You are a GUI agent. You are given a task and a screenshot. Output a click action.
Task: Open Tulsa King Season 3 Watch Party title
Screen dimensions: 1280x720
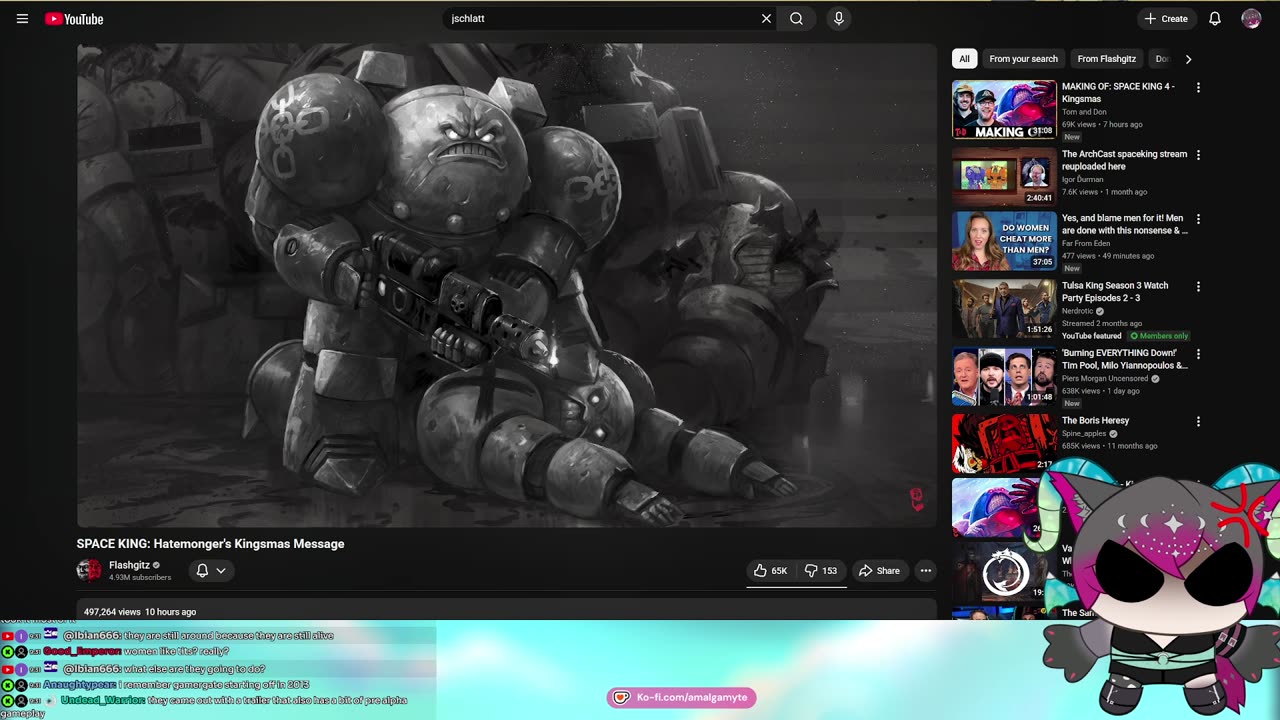pyautogui.click(x=1115, y=292)
